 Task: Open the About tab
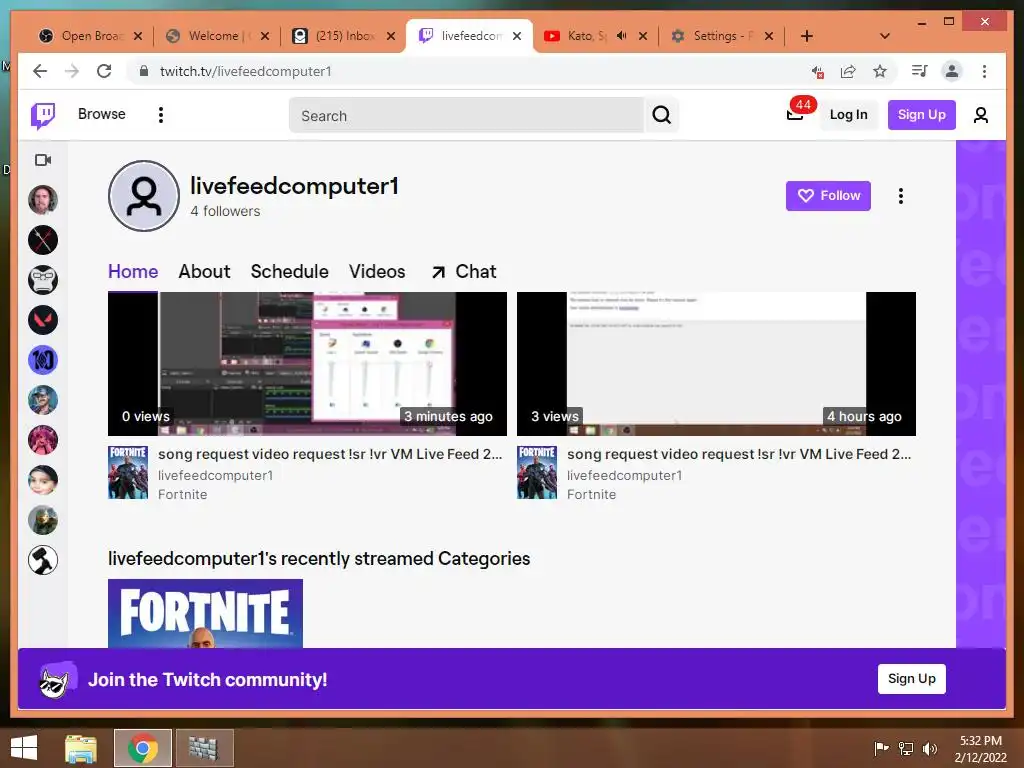204,272
